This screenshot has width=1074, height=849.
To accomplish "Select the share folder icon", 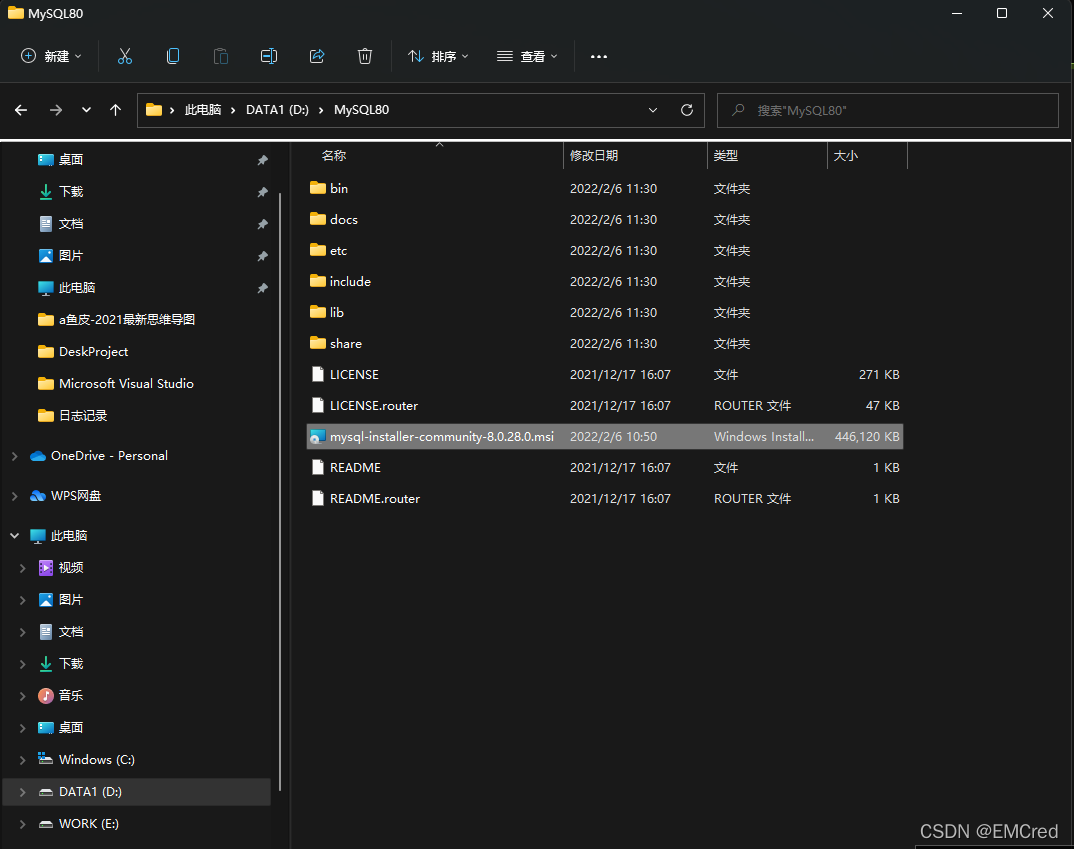I will pyautogui.click(x=317, y=343).
